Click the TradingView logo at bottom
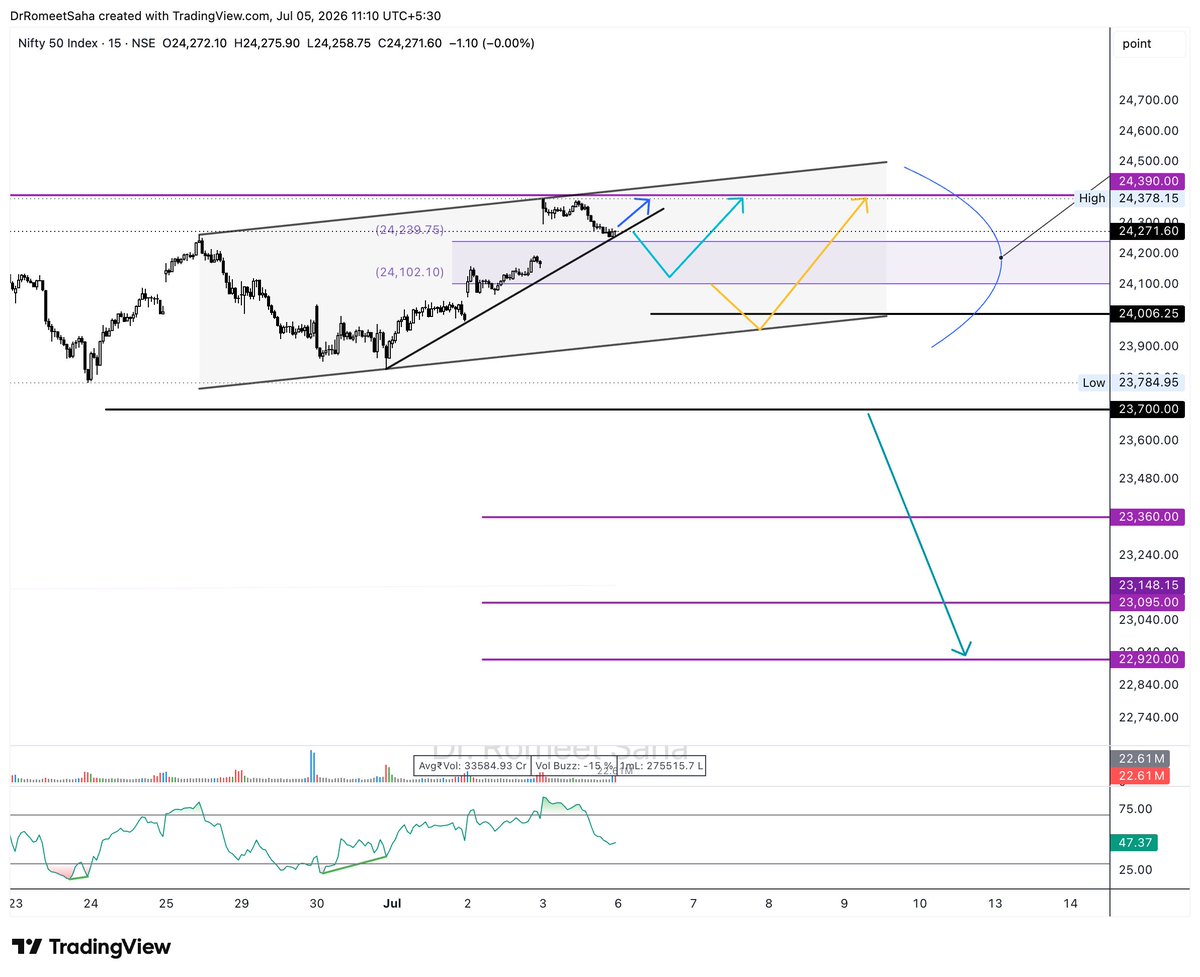This screenshot has width=1200, height=977. [91, 947]
